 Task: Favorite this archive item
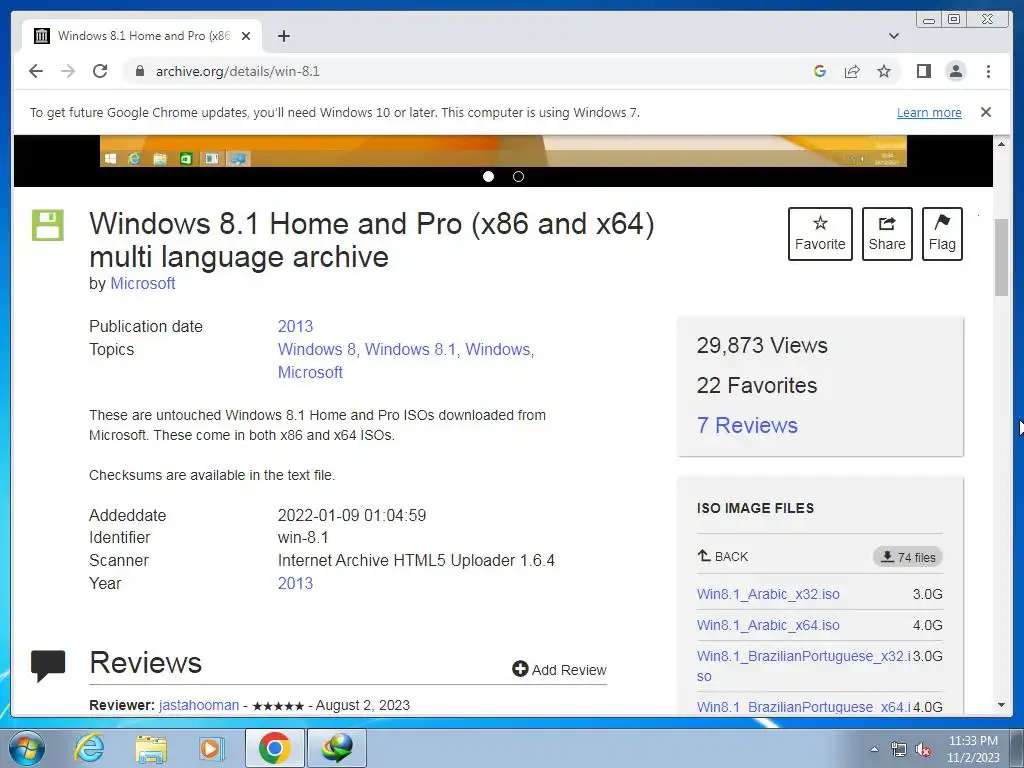pyautogui.click(x=820, y=234)
